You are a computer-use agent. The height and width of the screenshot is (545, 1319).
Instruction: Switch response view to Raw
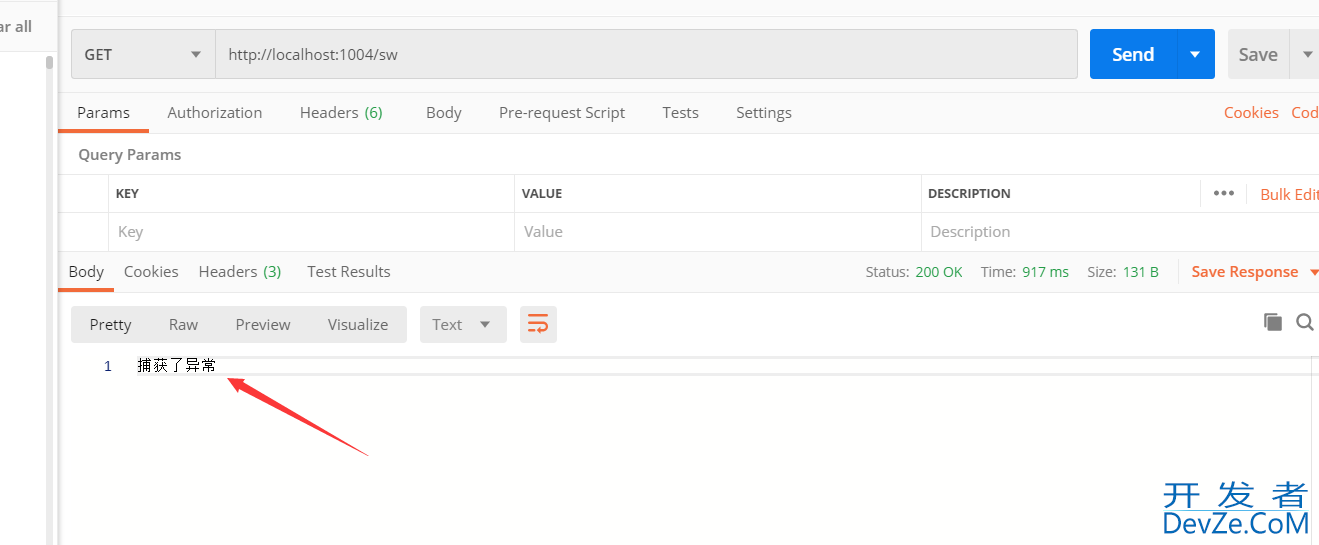[183, 324]
